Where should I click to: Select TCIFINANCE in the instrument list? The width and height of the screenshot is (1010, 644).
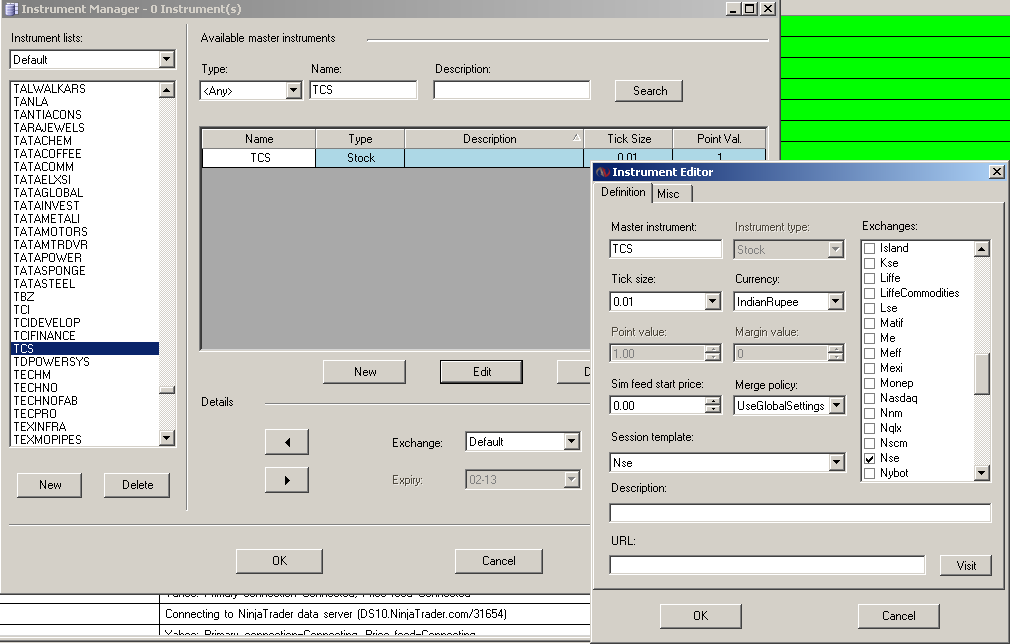85,336
